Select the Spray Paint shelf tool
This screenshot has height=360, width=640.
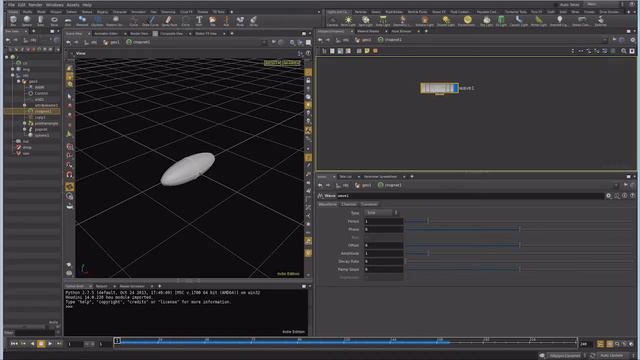coord(169,21)
